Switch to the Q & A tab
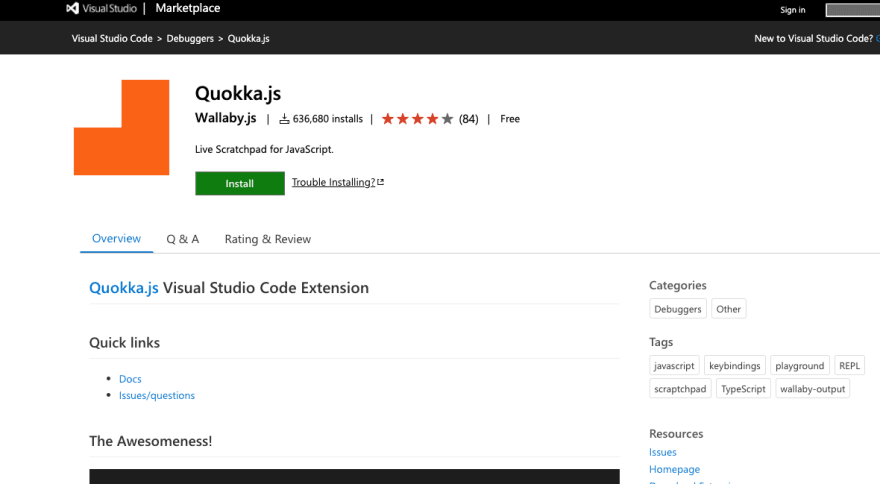 (182, 239)
